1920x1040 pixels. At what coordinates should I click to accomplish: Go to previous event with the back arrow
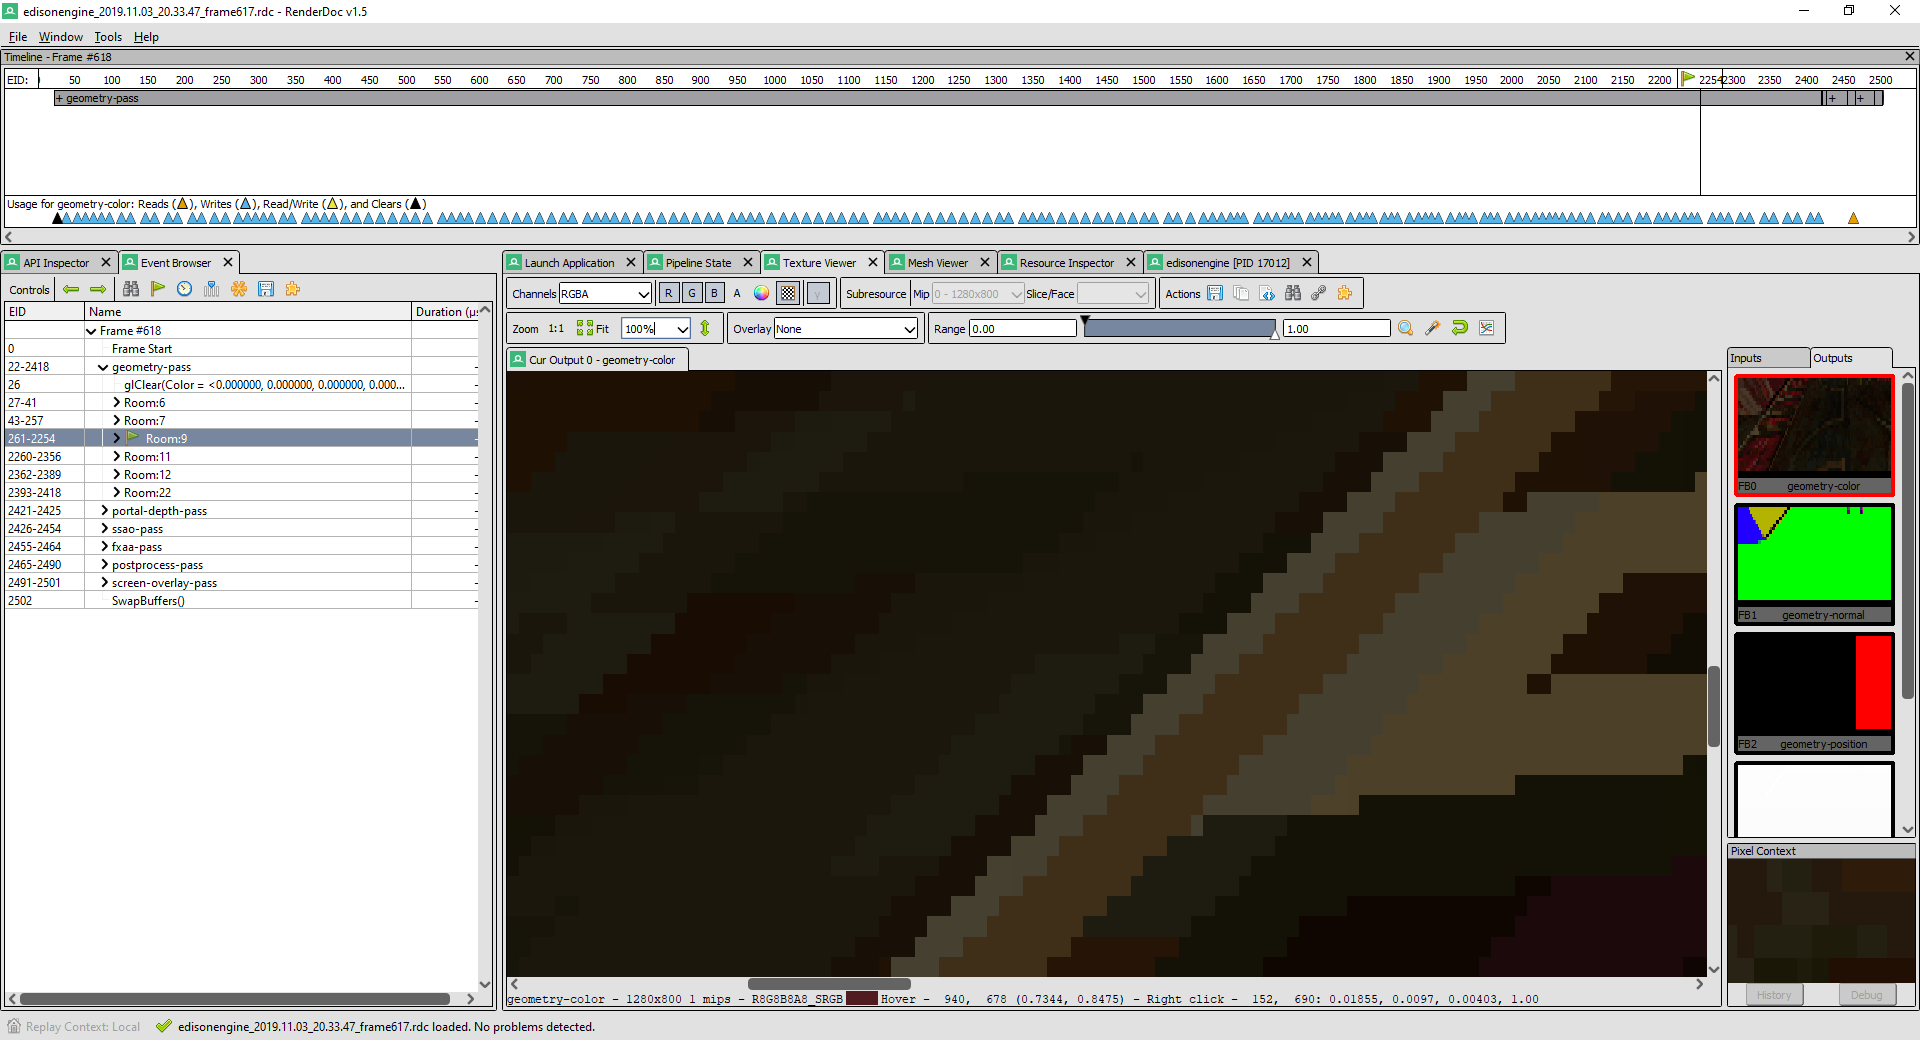(x=71, y=289)
